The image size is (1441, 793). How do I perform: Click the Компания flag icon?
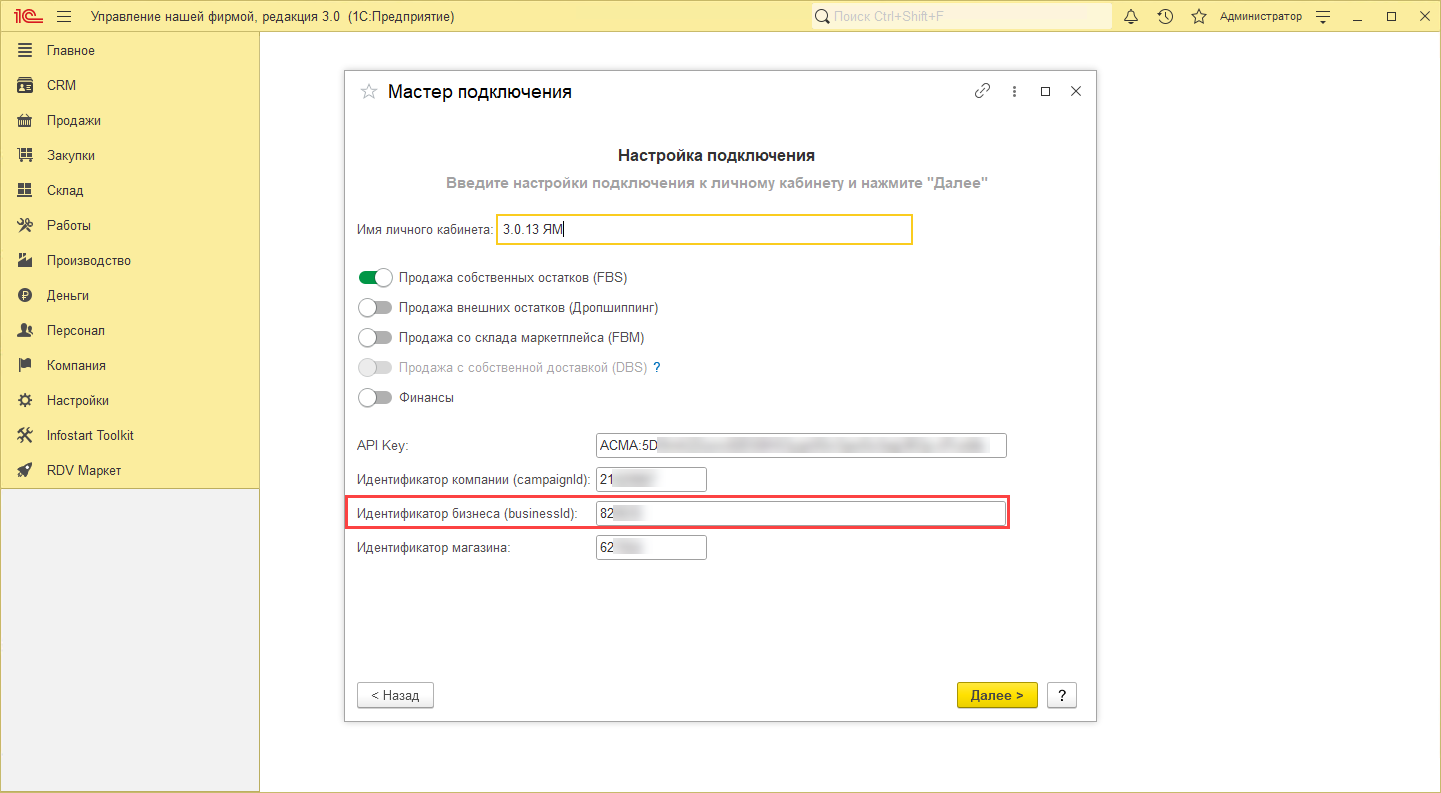[x=26, y=365]
